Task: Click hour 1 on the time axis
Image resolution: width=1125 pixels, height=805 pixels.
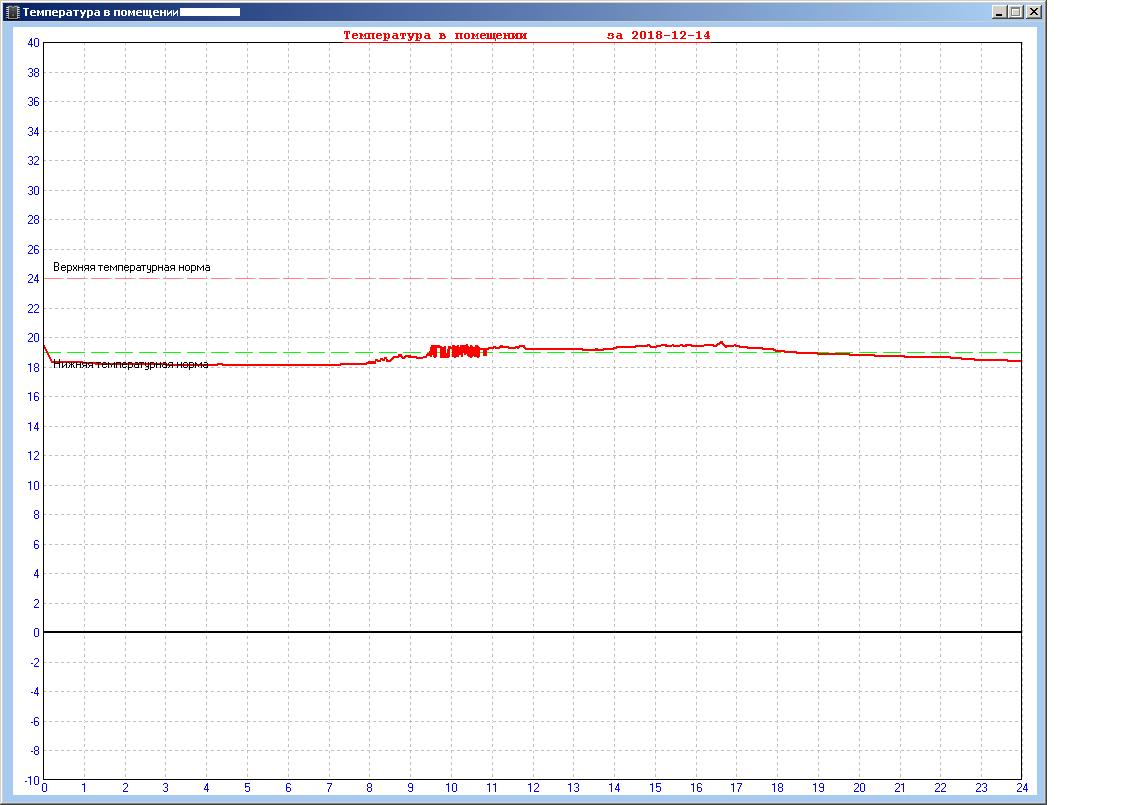Action: click(84, 788)
